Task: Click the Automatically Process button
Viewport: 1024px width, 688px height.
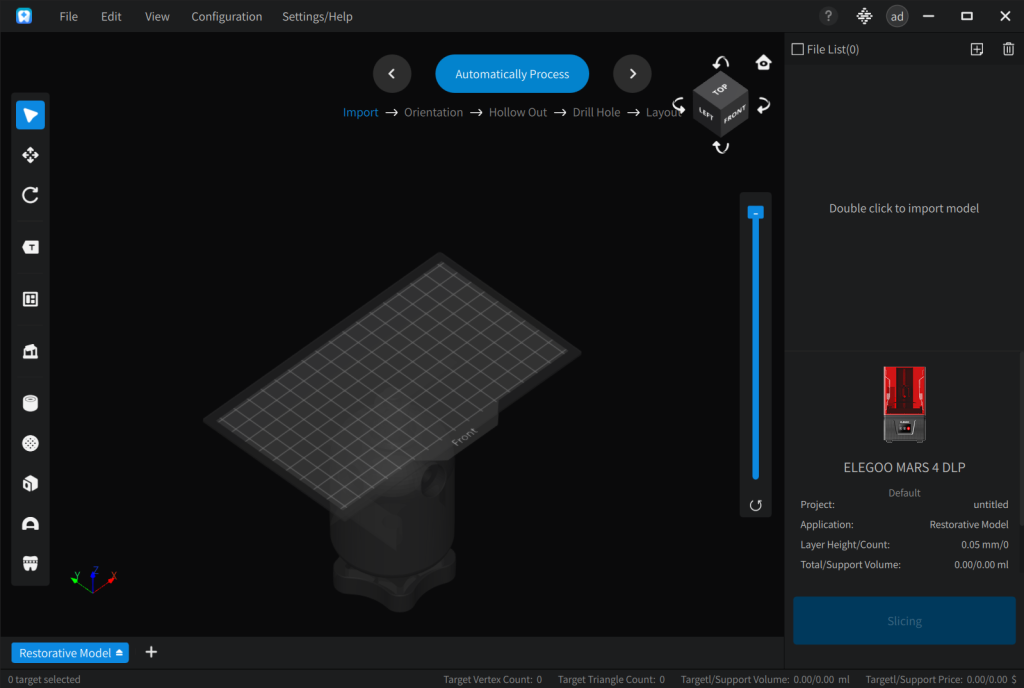Action: click(512, 74)
